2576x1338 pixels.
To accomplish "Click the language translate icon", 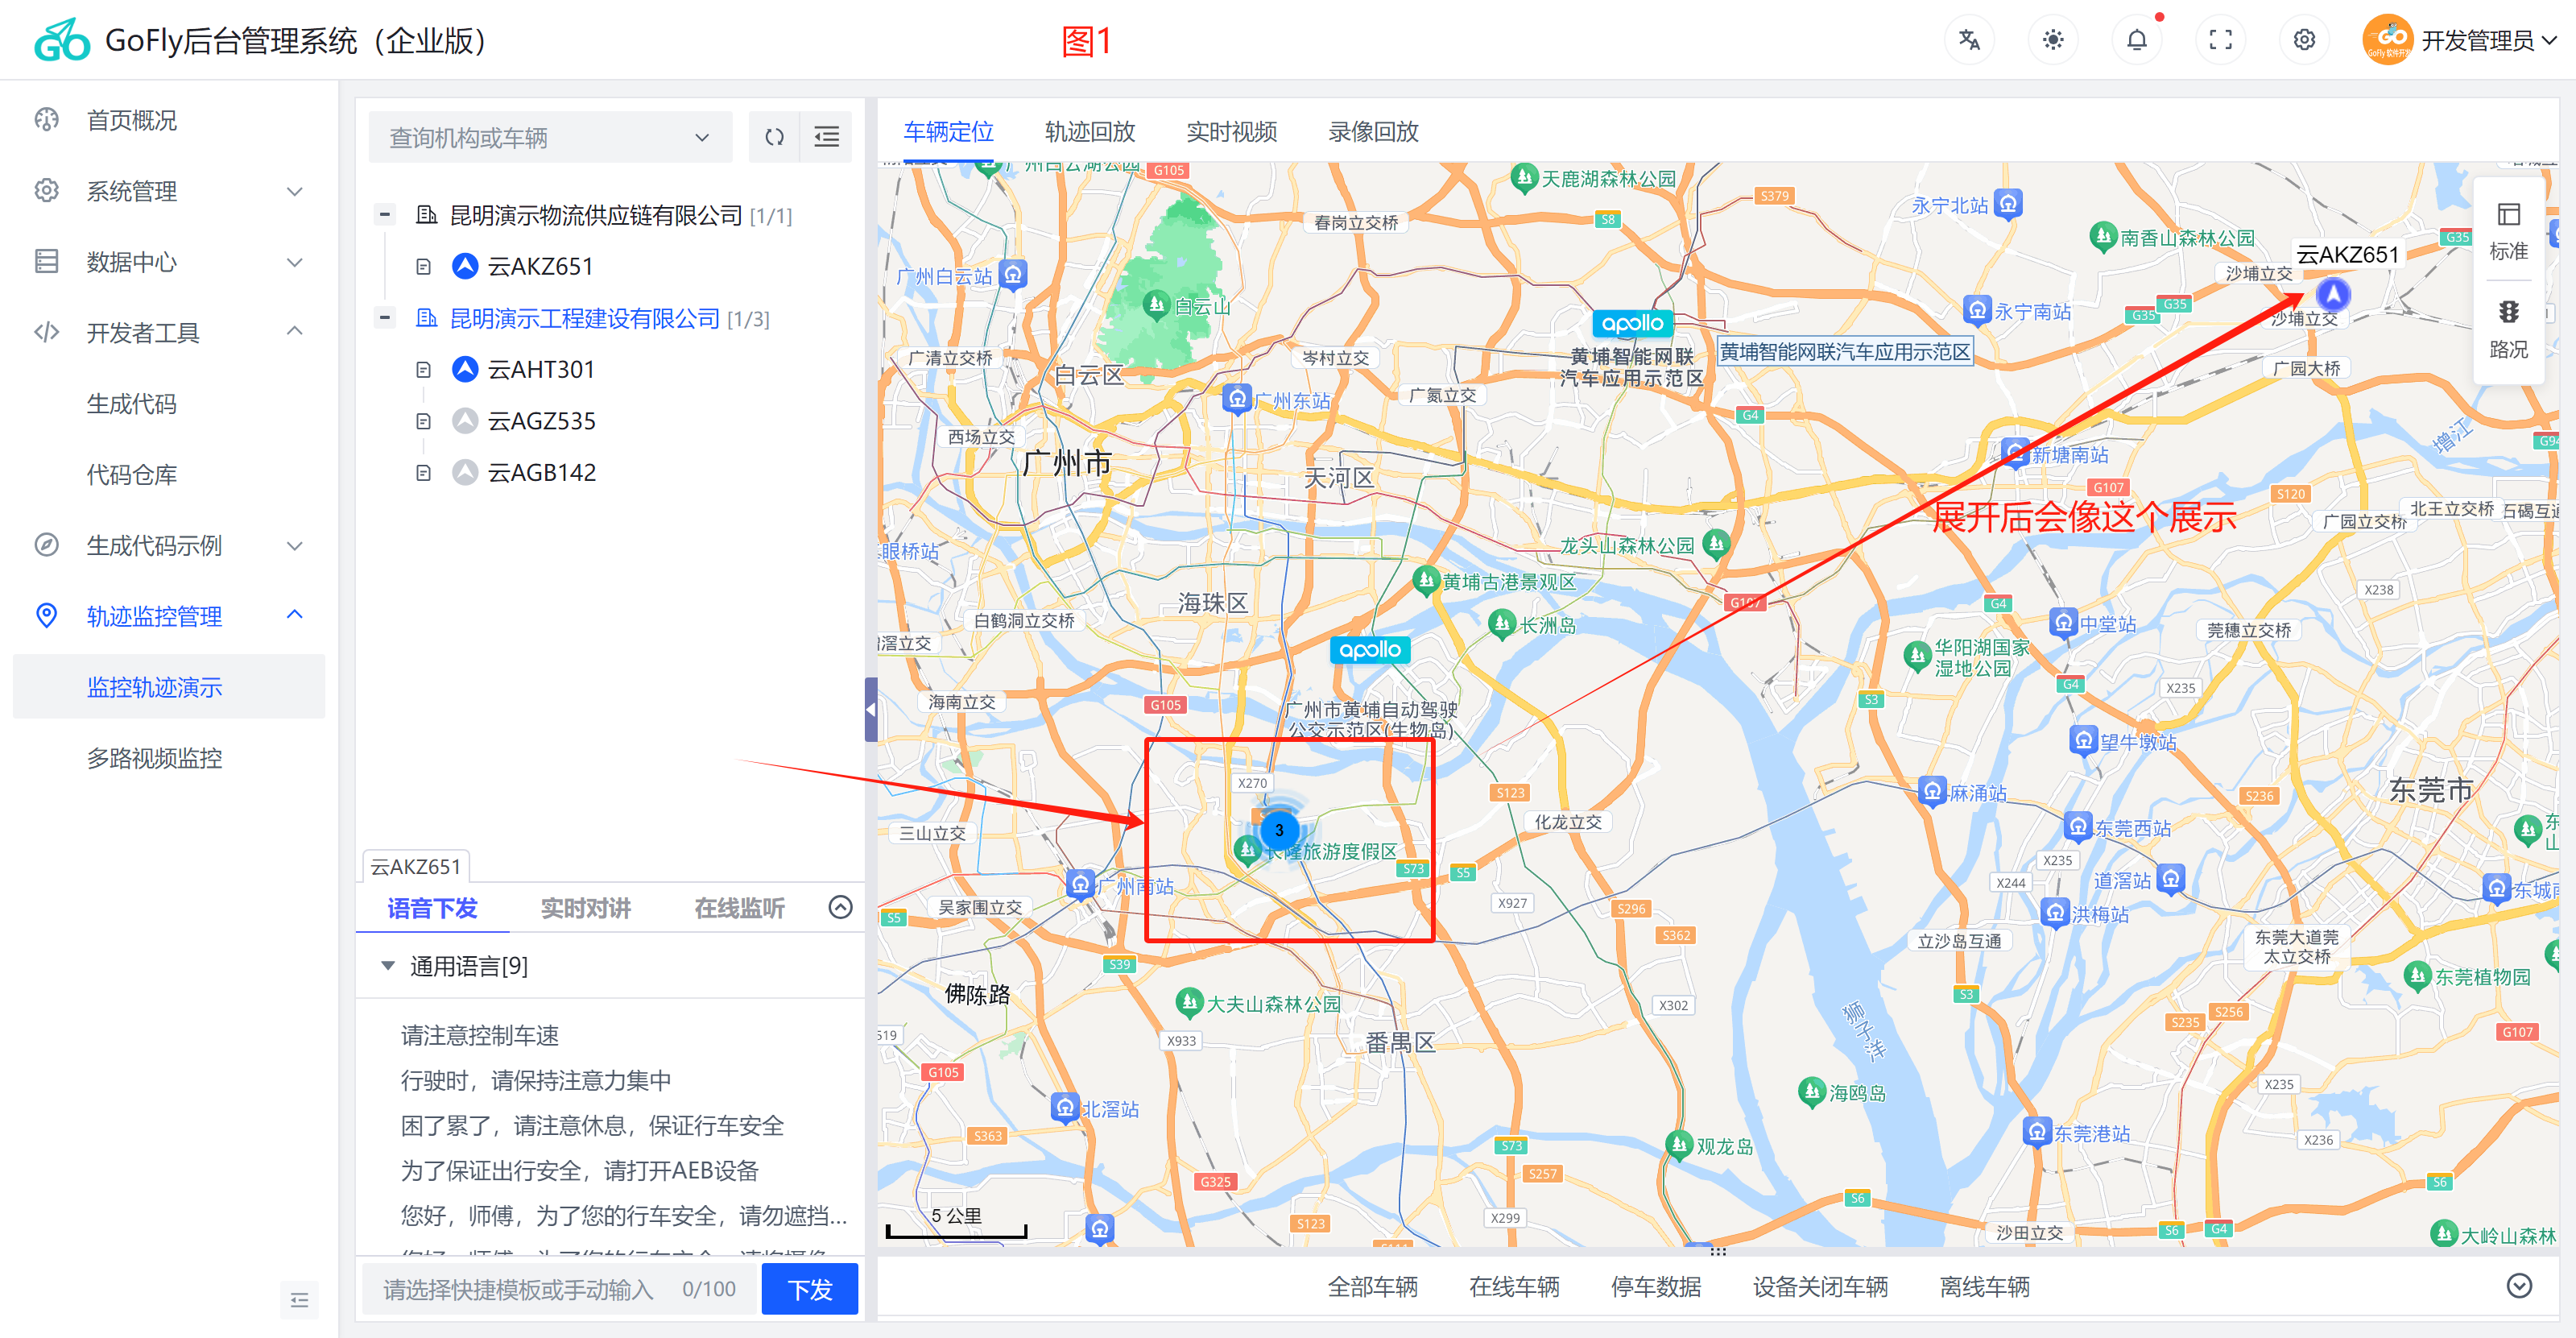I will (1969, 40).
